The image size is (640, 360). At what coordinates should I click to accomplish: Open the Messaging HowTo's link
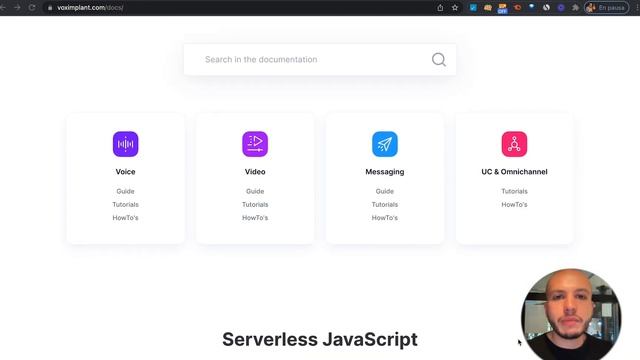click(385, 218)
